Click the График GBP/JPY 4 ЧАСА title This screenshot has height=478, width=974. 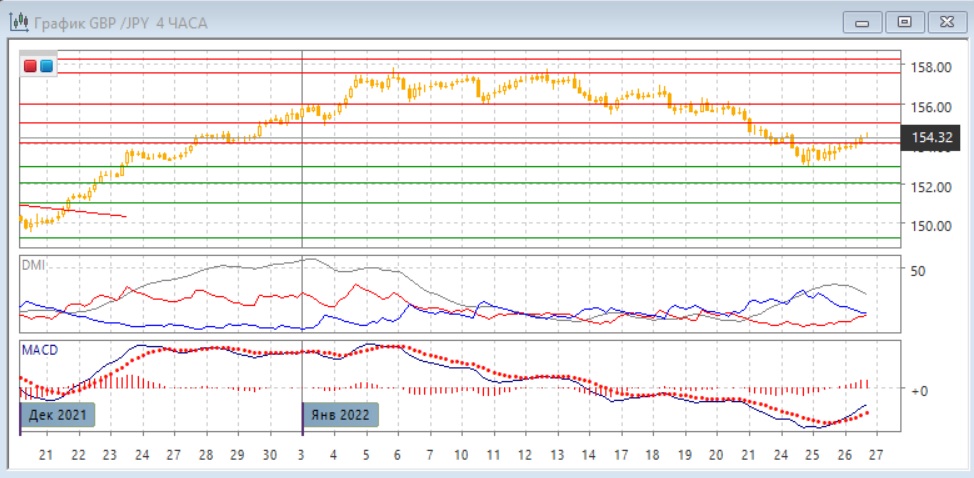(120, 22)
